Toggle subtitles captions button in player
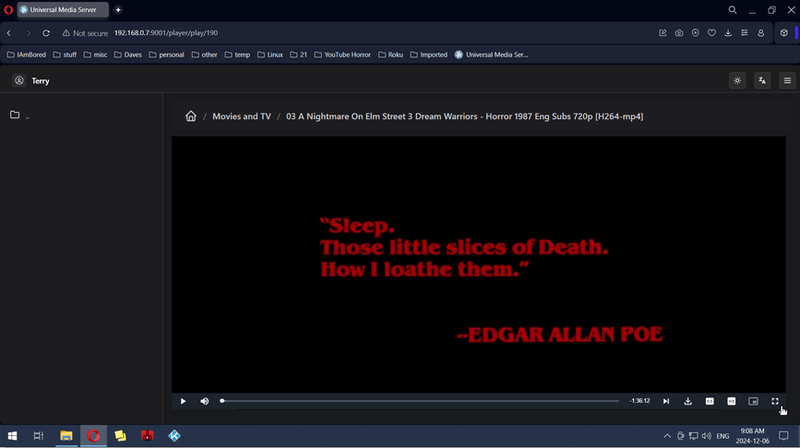This screenshot has height=448, width=800. tap(710, 401)
